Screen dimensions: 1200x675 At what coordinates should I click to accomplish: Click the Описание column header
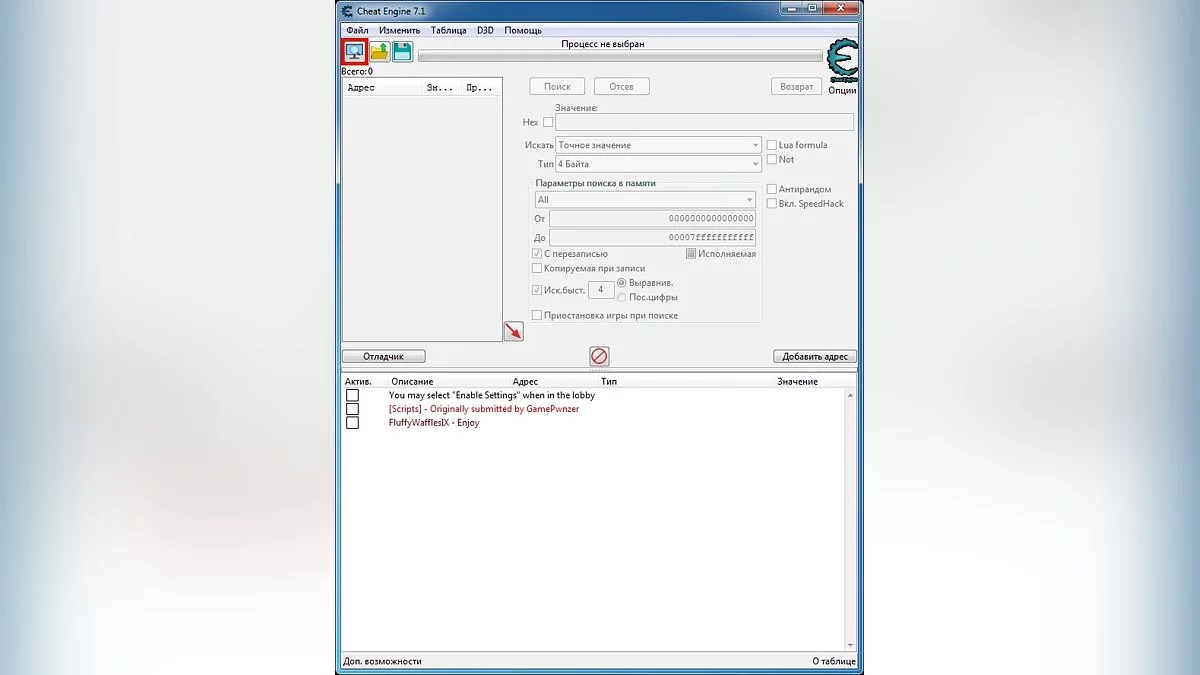[x=412, y=382]
